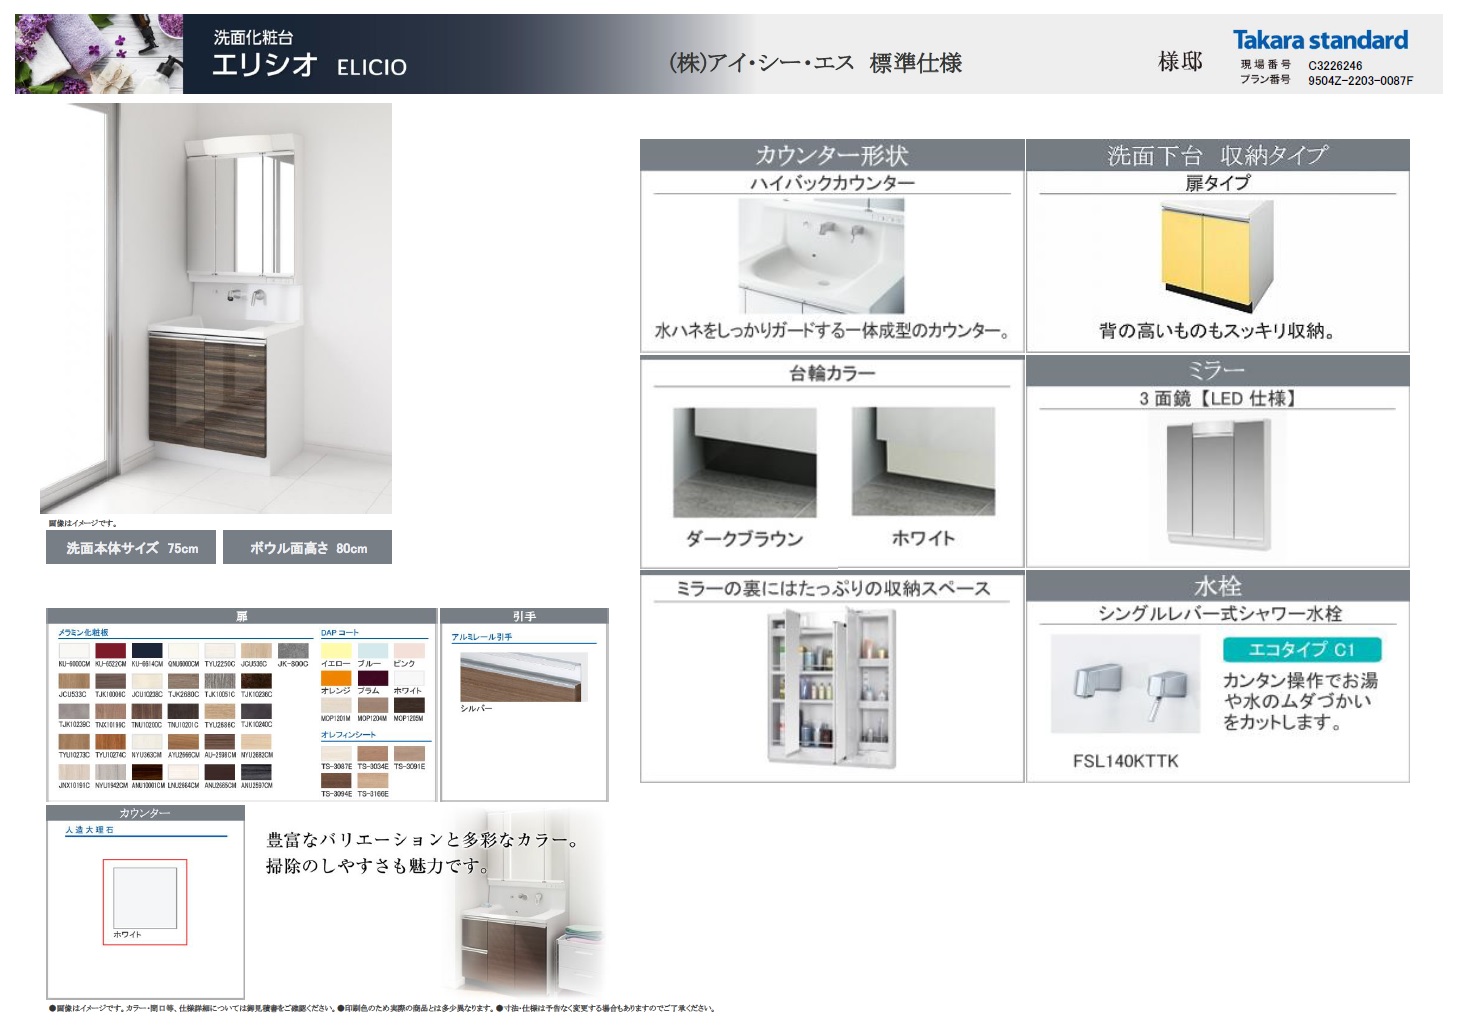1457x1029 pixels.
Task: Choose the TS-3087E olefin sheet swatch
Action: (336, 753)
